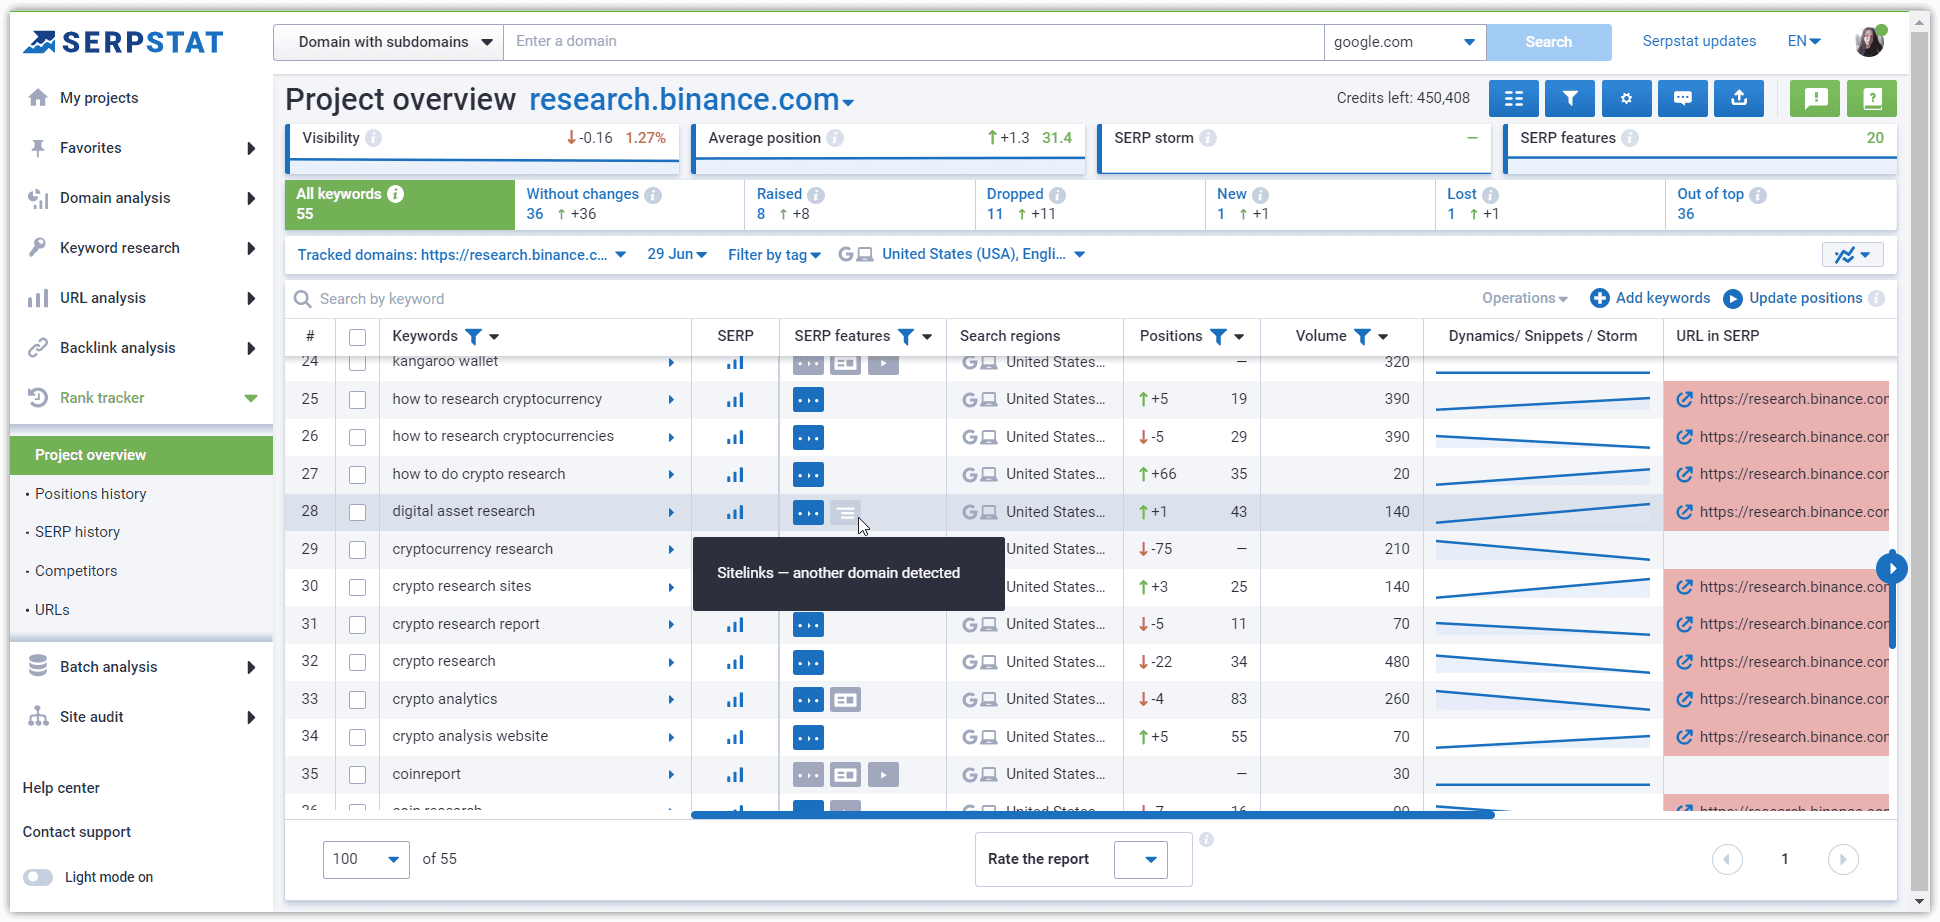This screenshot has width=1940, height=922.
Task: Open the Rate the report dropdown
Action: click(x=1141, y=859)
